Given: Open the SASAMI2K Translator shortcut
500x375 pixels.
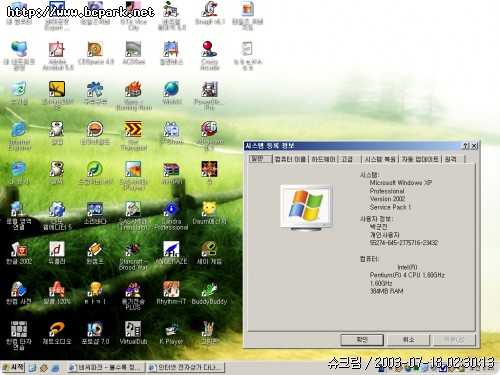Looking at the screenshot, I should (133, 215).
